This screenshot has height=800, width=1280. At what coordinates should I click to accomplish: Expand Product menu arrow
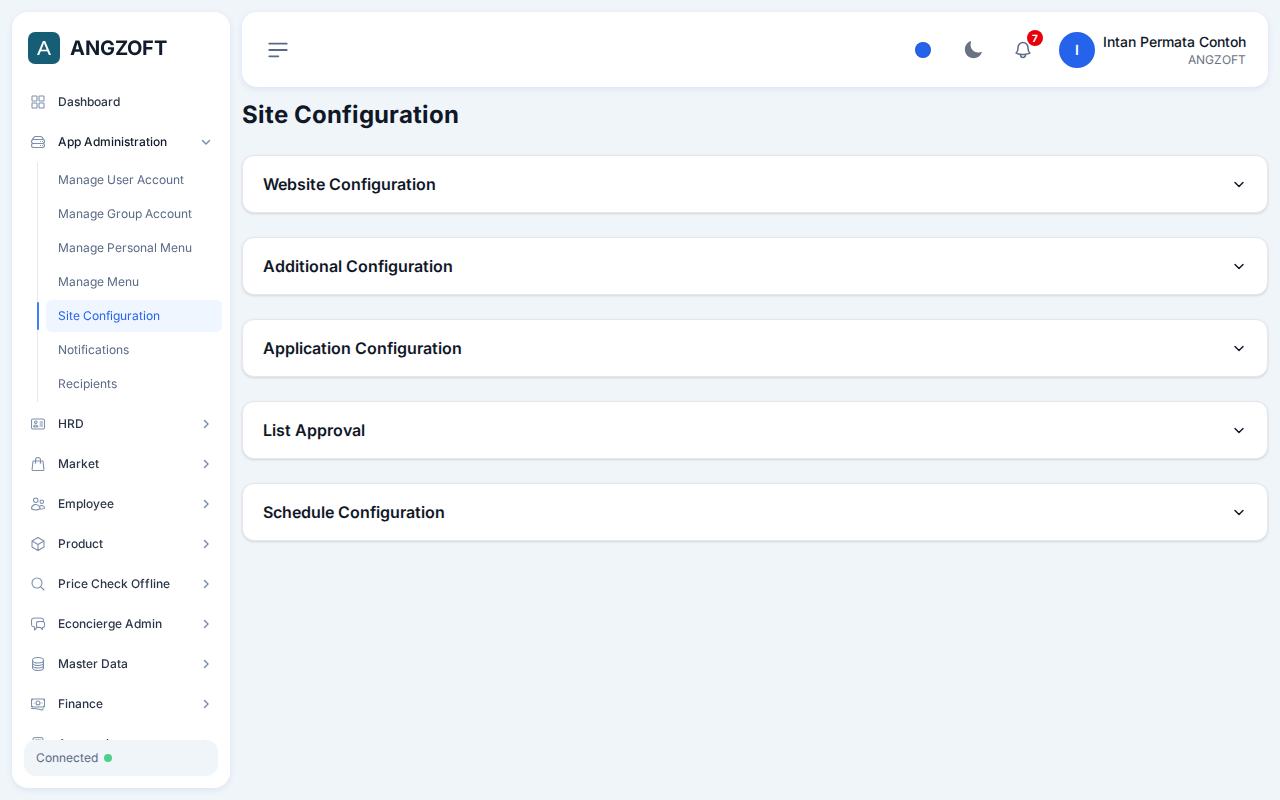[206, 544]
